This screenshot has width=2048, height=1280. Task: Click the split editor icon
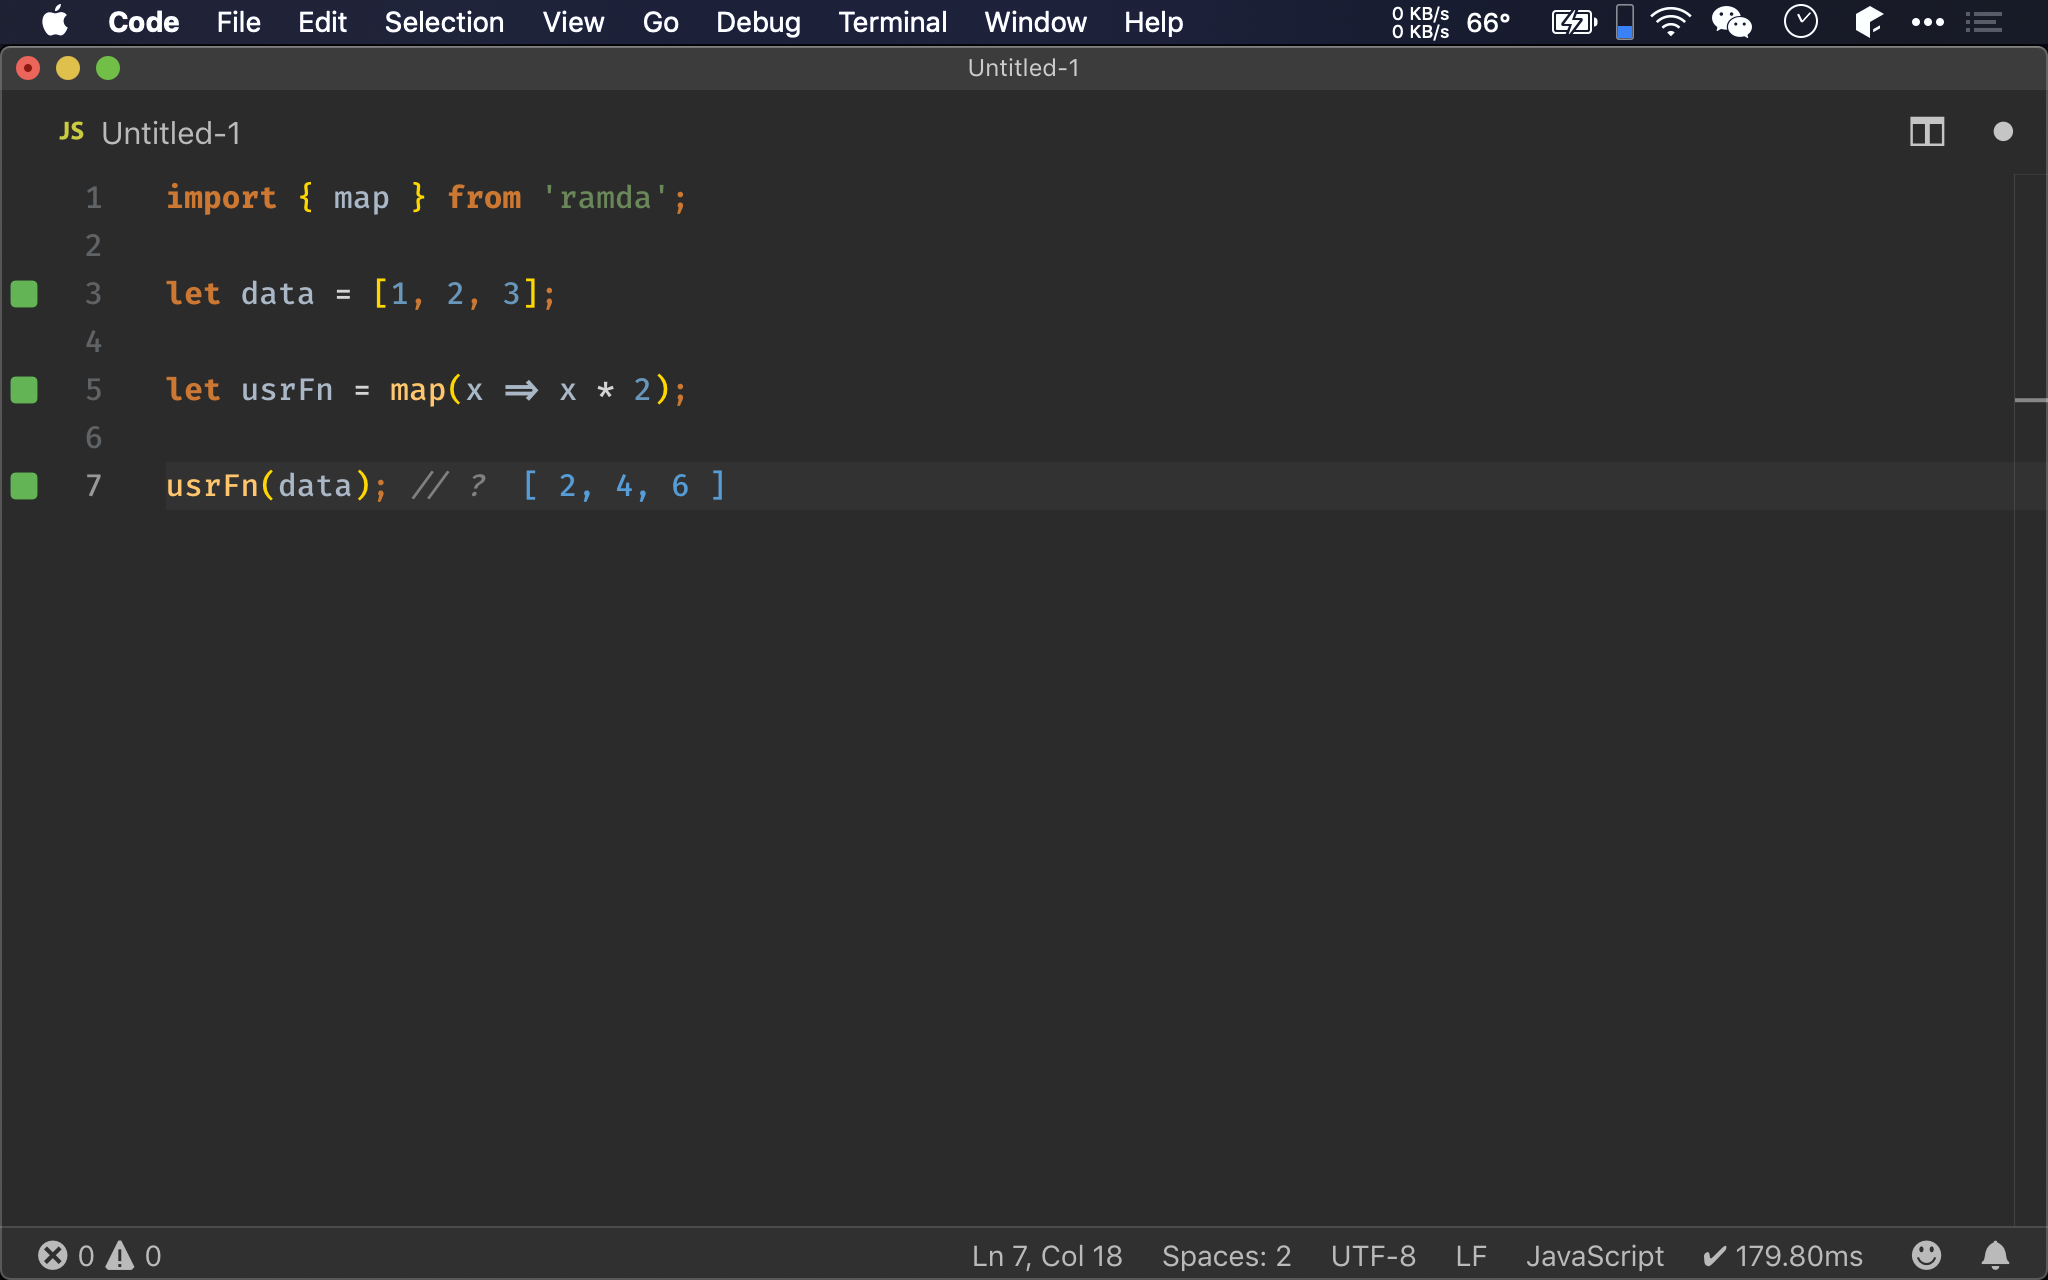1926,132
